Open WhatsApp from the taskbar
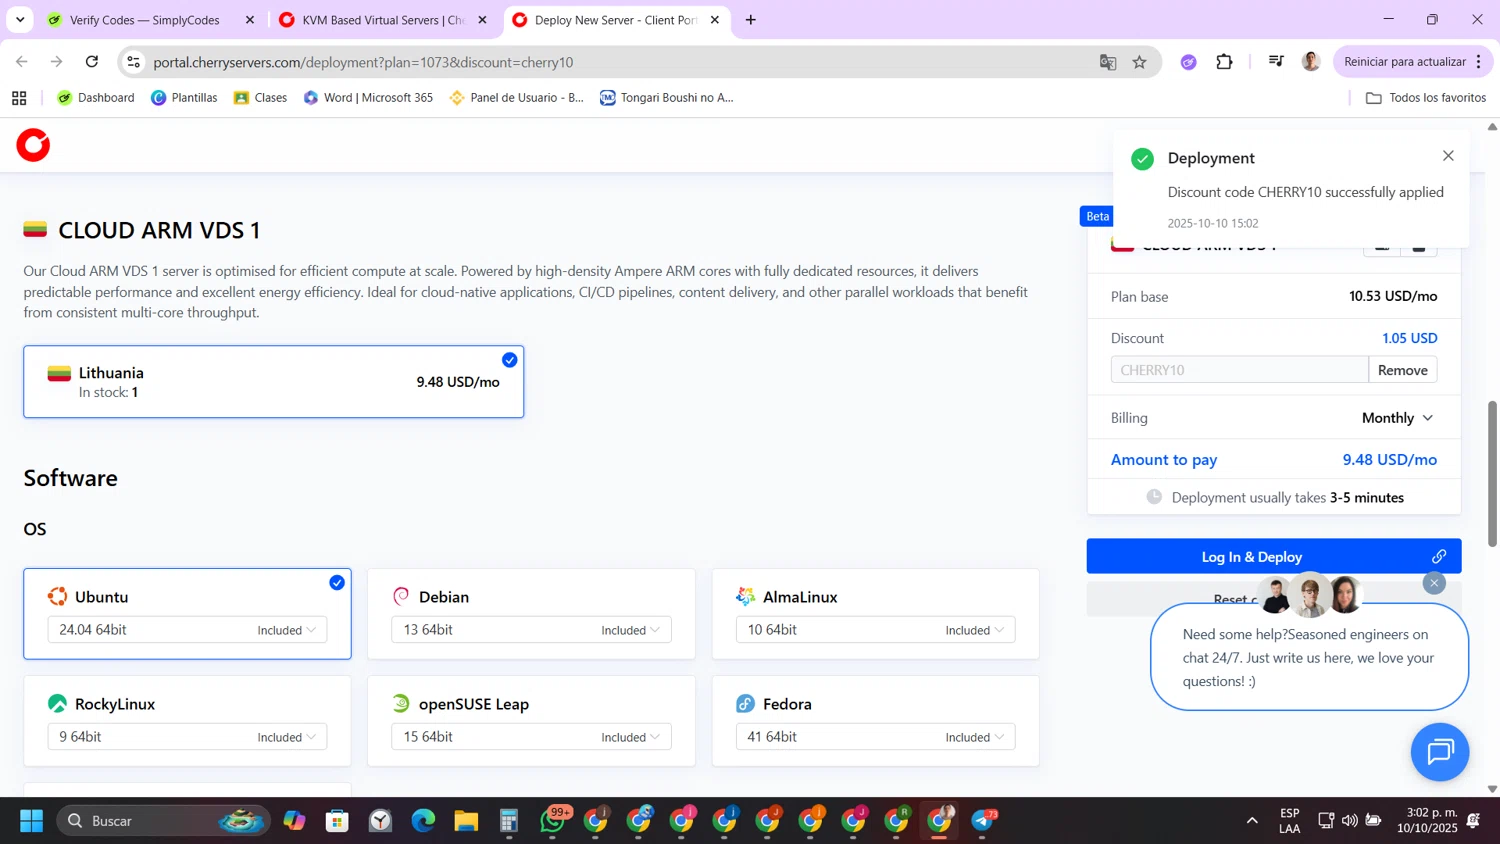Image resolution: width=1500 pixels, height=844 pixels. pos(553,821)
